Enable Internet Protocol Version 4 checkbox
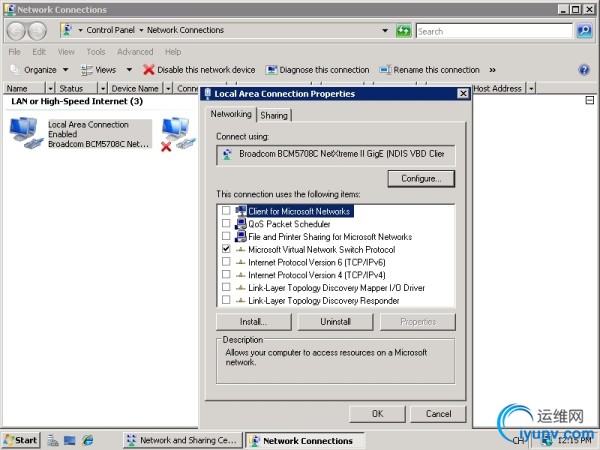The width and height of the screenshot is (600, 450). point(226,274)
